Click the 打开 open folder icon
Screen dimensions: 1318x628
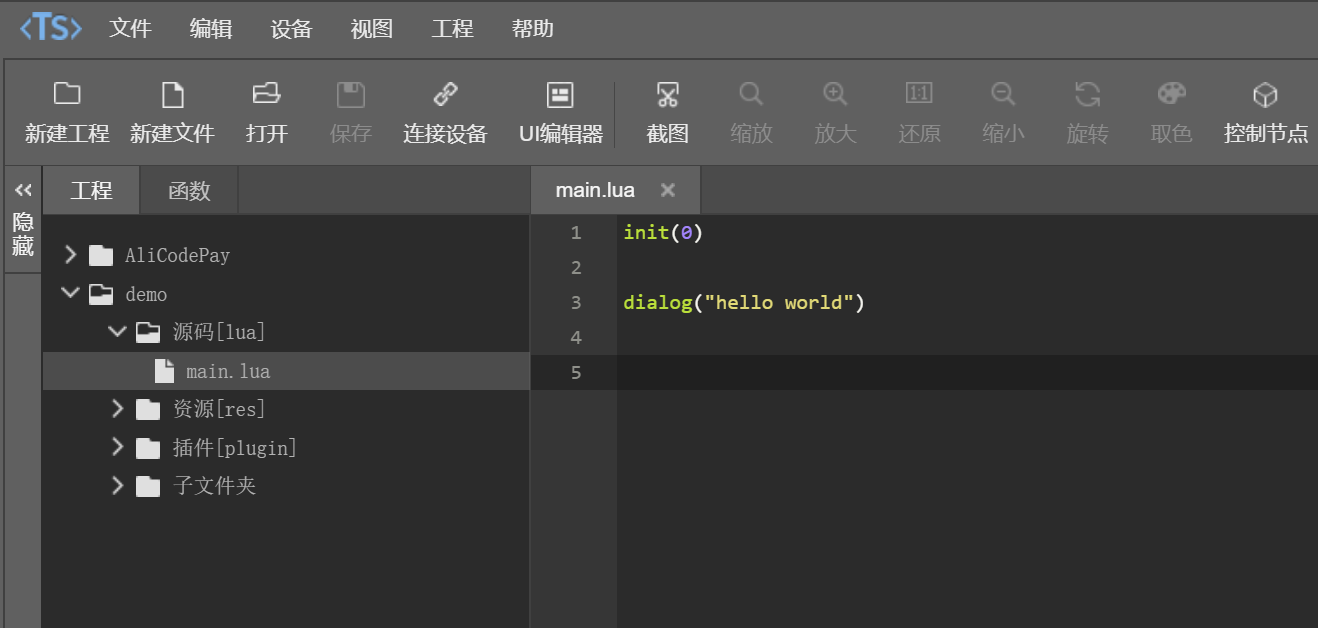pyautogui.click(x=266, y=94)
